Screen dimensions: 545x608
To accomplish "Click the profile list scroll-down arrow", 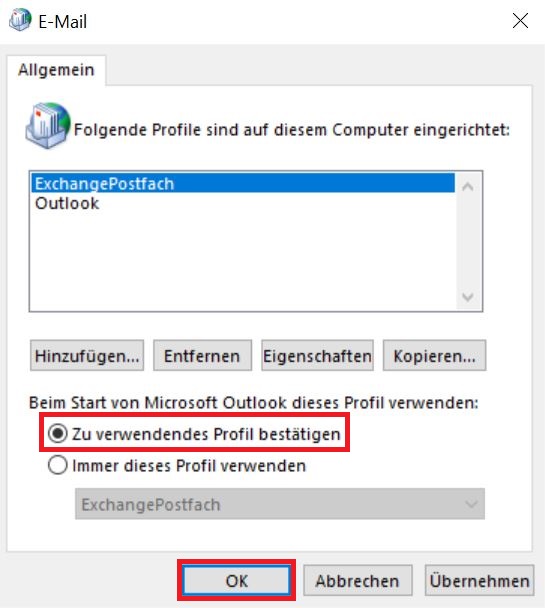I will pyautogui.click(x=468, y=297).
